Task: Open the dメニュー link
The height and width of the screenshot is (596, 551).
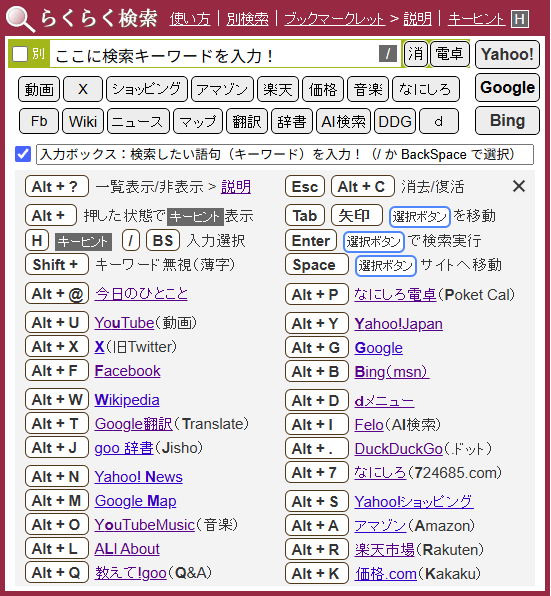Action: click(384, 401)
